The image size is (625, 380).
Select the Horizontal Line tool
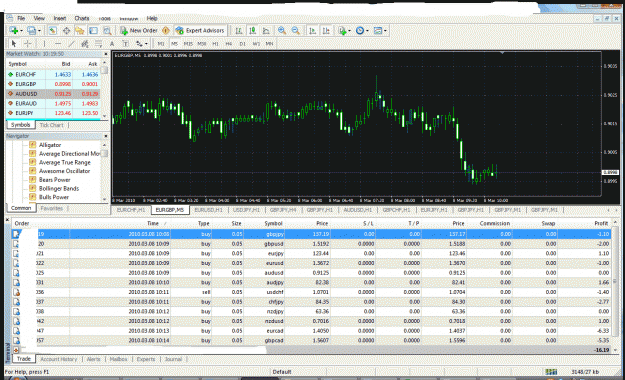tap(58, 43)
